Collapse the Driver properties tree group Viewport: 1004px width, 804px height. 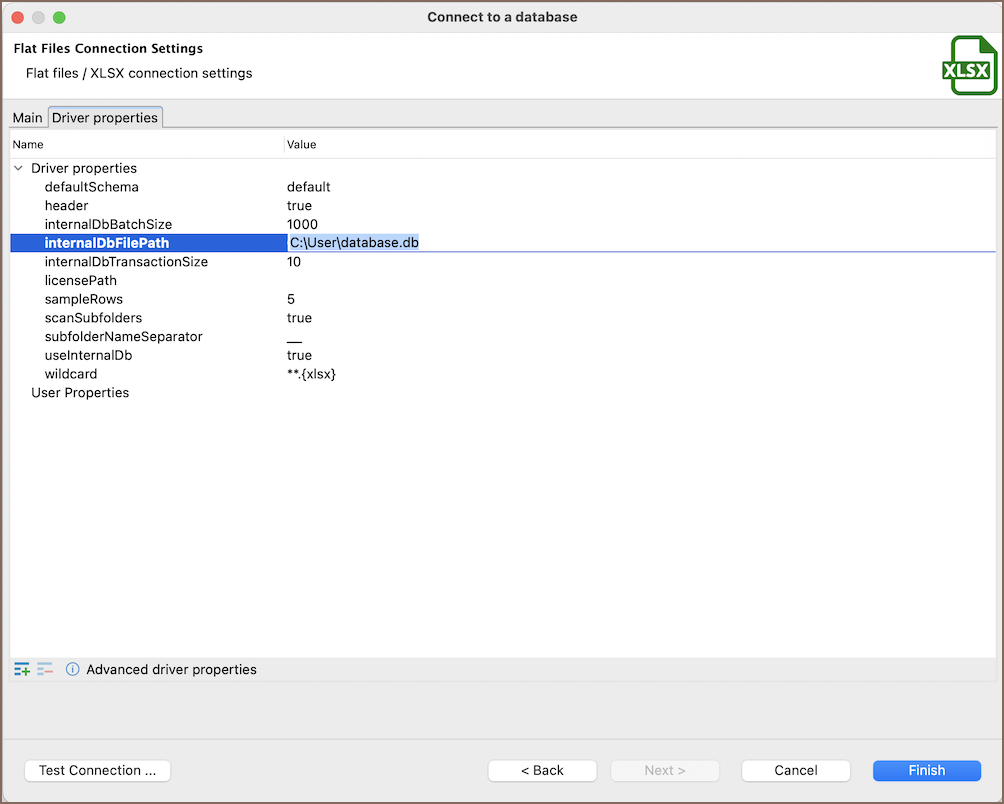[19, 168]
